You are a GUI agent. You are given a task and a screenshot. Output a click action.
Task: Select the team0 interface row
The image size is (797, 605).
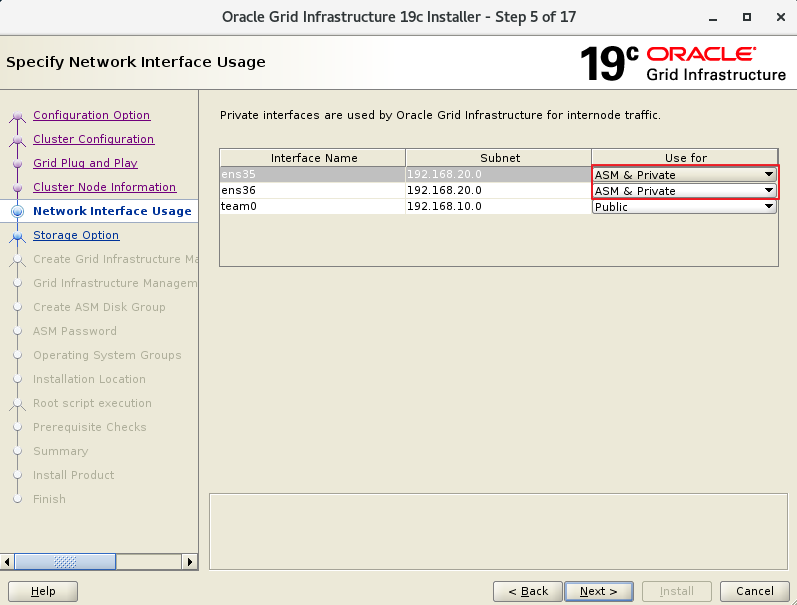tap(312, 207)
